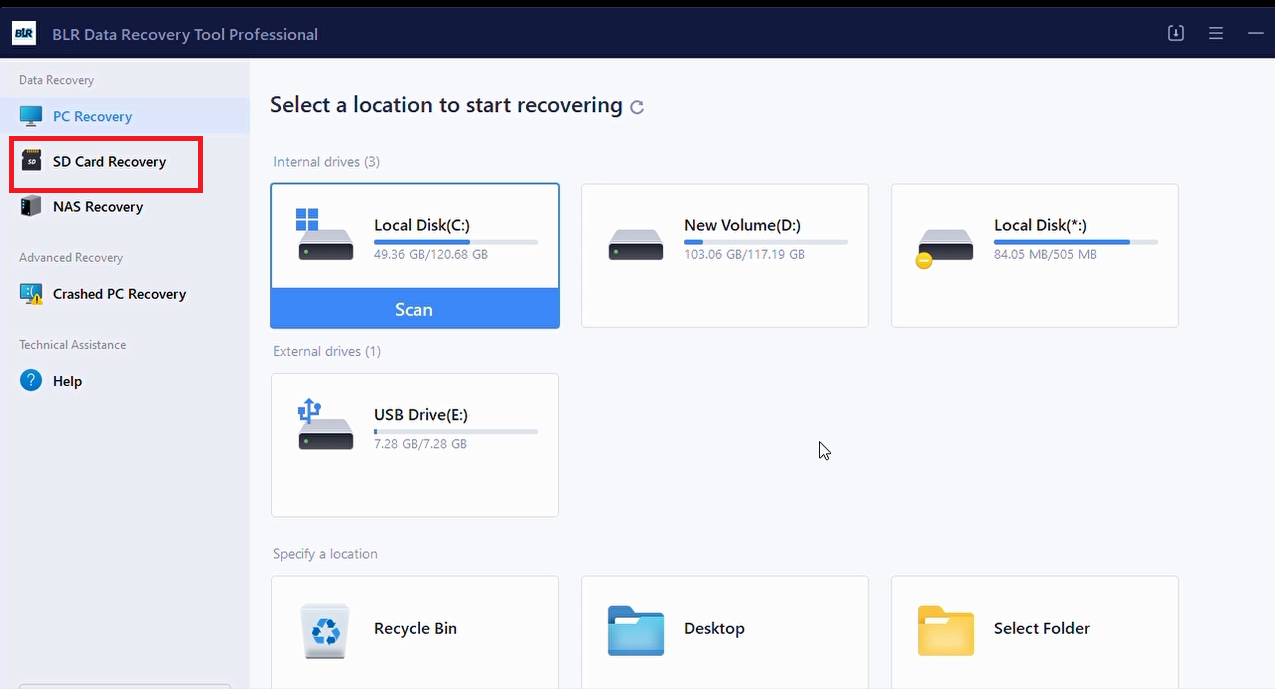Screen dimensions: 1275x689
Task: Click the New Volume(D:) drive icon
Action: click(636, 244)
